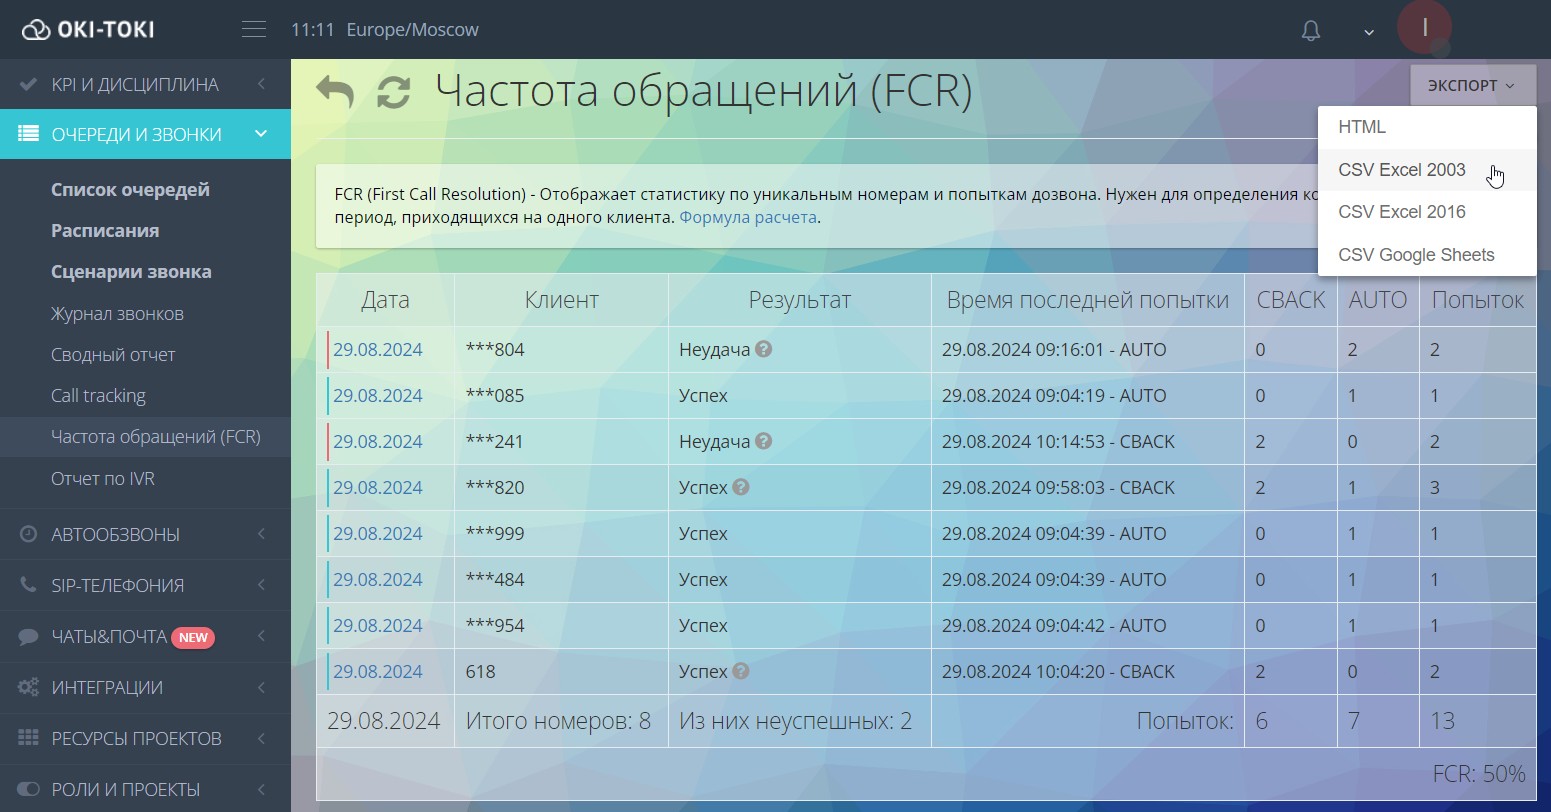Refresh the FCR report
Screen dimensions: 1551x812
coord(394,92)
